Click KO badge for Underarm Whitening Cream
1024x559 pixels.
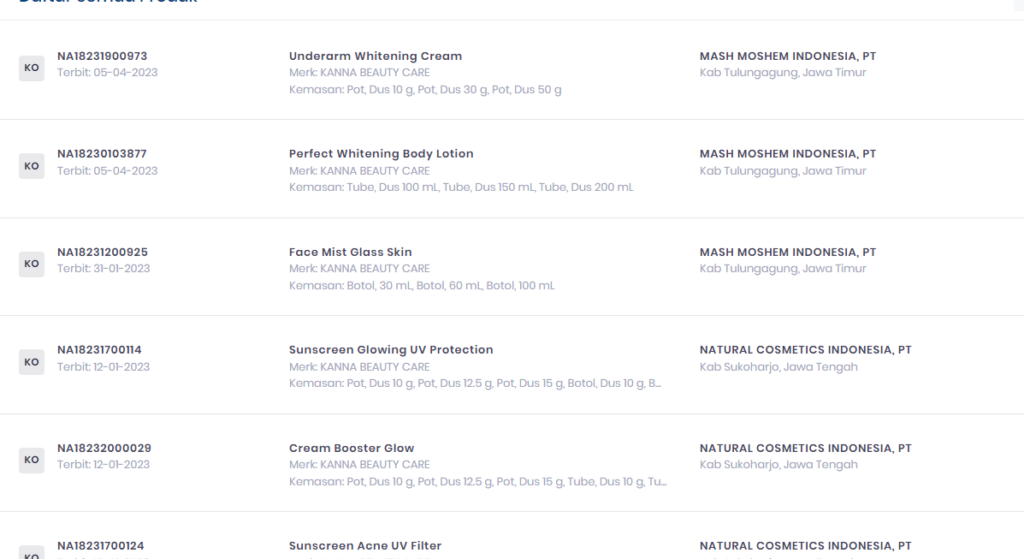[31, 68]
